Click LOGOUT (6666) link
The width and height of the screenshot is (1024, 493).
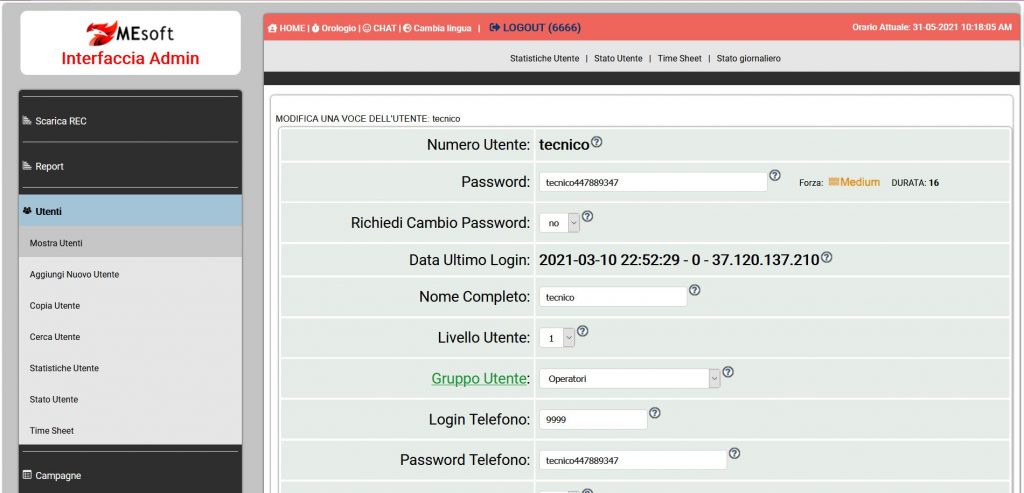tap(541, 27)
